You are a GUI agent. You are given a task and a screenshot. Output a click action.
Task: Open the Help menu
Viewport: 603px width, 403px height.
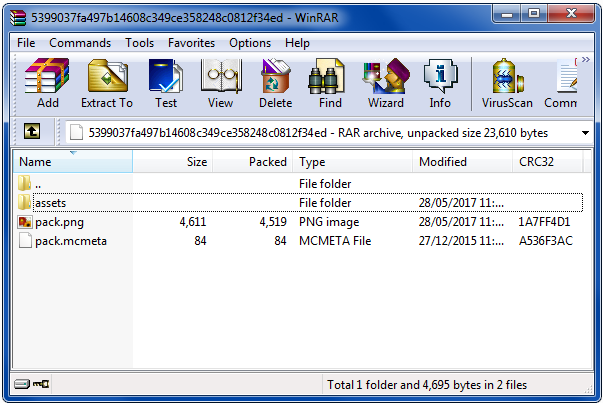tap(297, 43)
